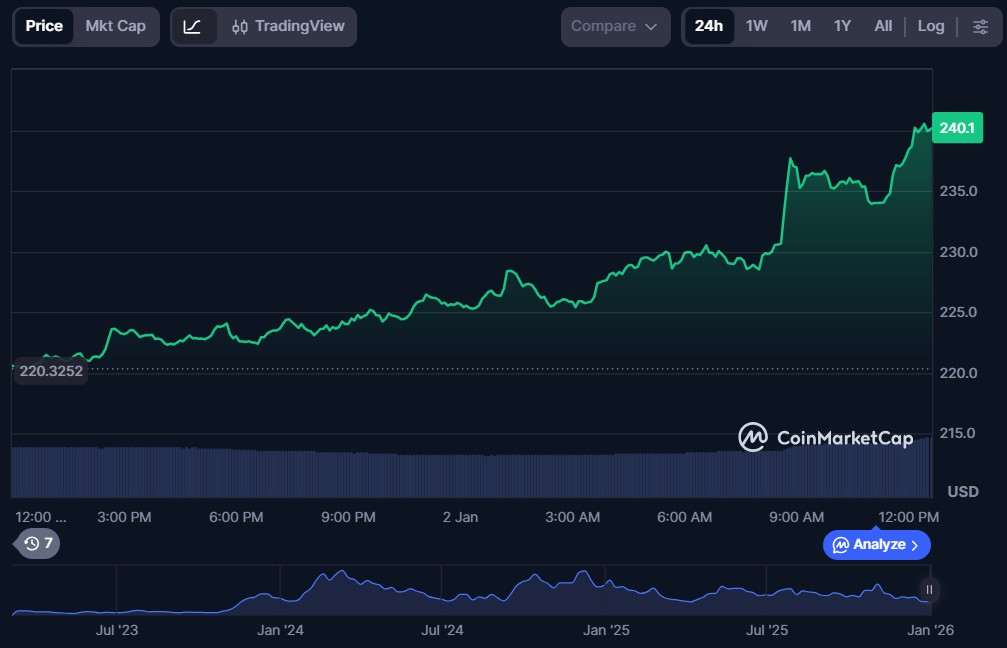
Task: Open chart settings sliders icon
Action: [x=980, y=27]
